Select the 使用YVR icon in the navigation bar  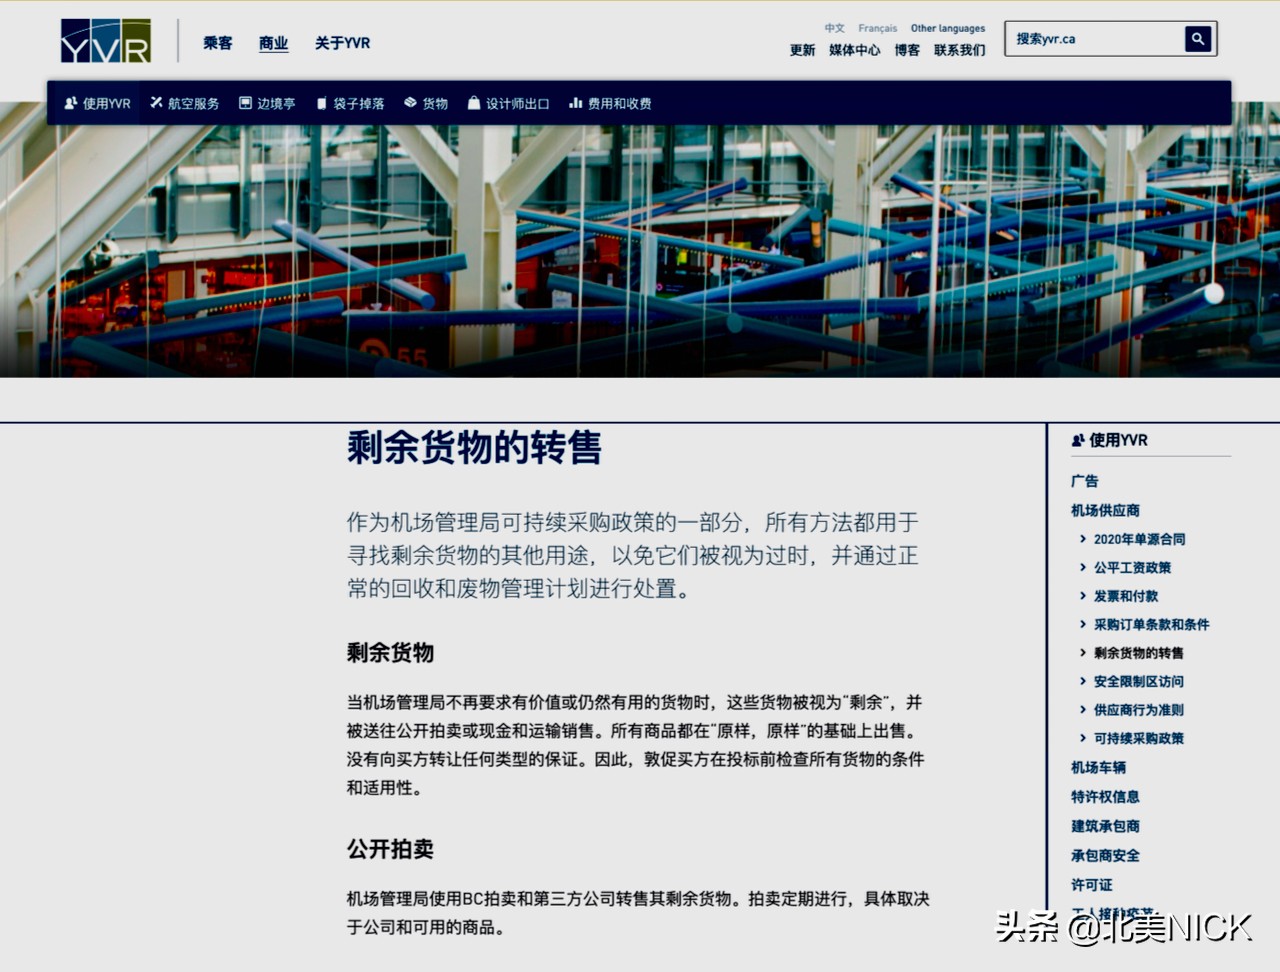pyautogui.click(x=68, y=102)
